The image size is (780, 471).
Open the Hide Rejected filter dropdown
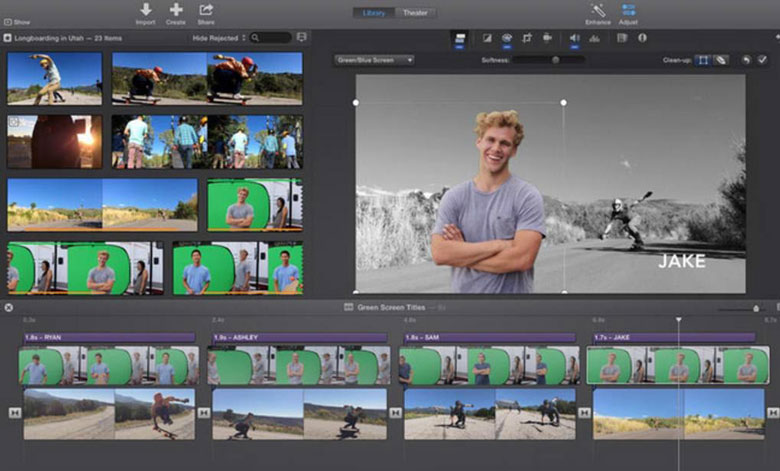[219, 38]
